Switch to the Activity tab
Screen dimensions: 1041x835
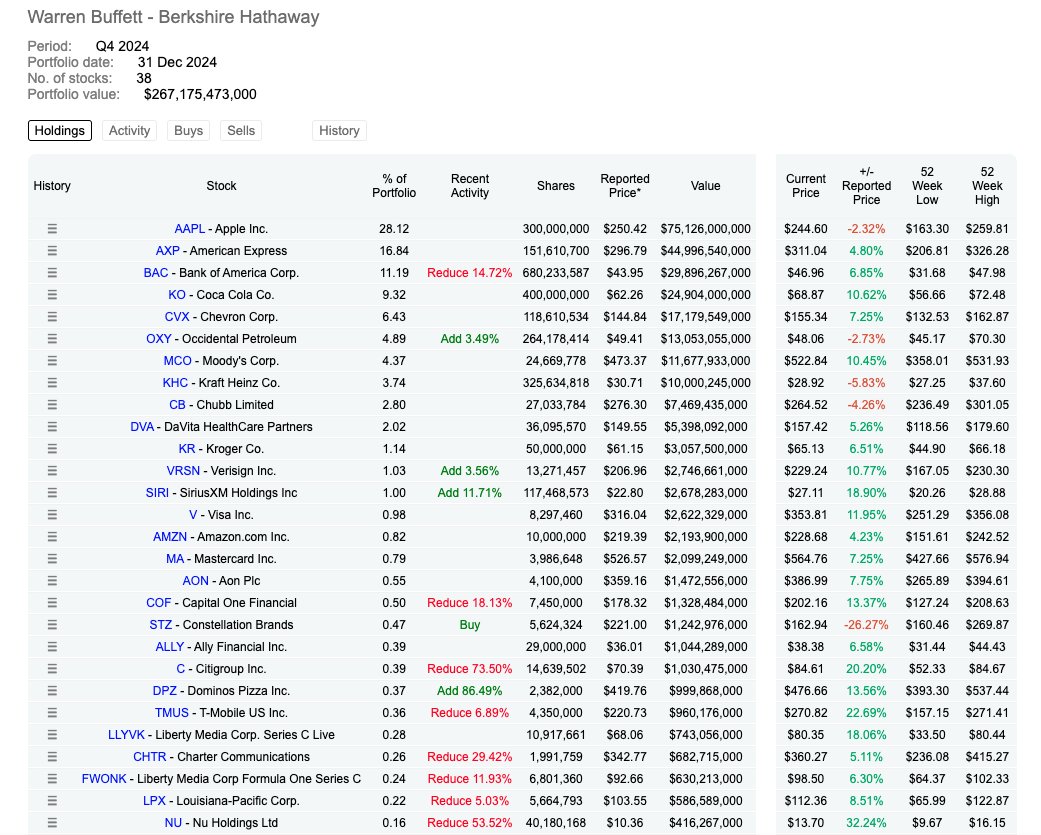(129, 131)
